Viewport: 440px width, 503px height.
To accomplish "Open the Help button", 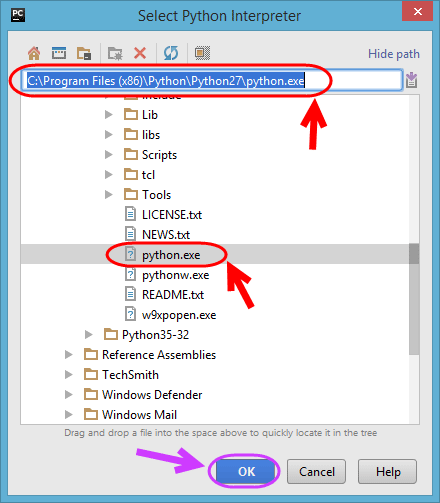I will pyautogui.click(x=387, y=471).
